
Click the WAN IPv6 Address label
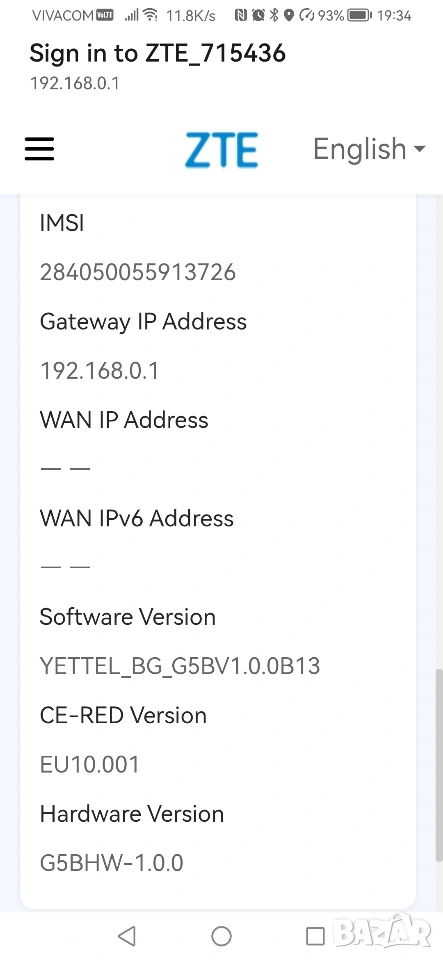tap(136, 519)
